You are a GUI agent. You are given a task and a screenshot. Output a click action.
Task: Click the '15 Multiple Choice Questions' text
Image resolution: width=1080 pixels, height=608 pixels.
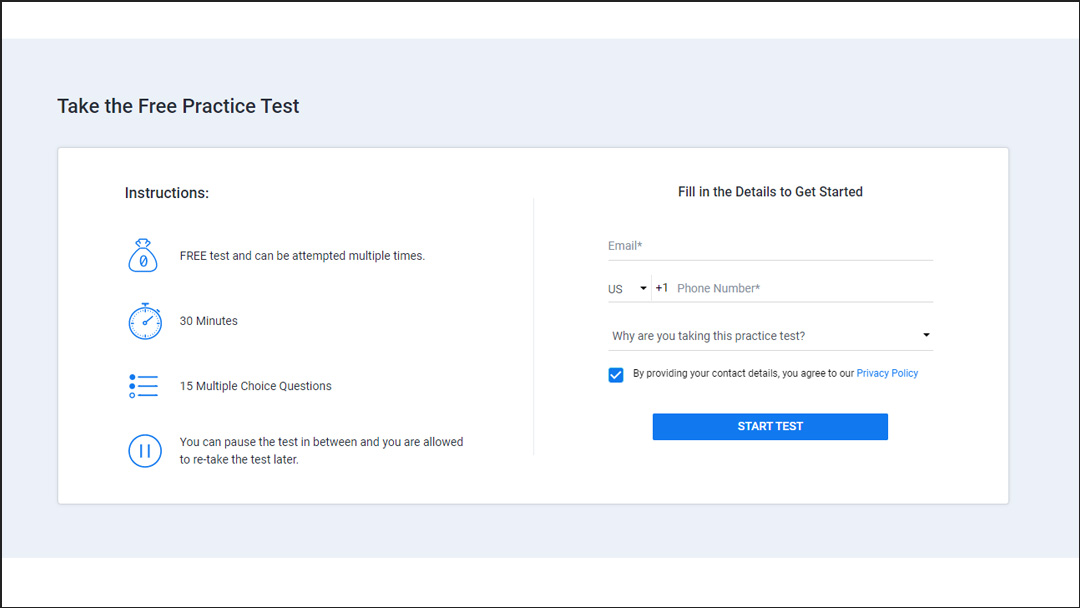tap(256, 386)
